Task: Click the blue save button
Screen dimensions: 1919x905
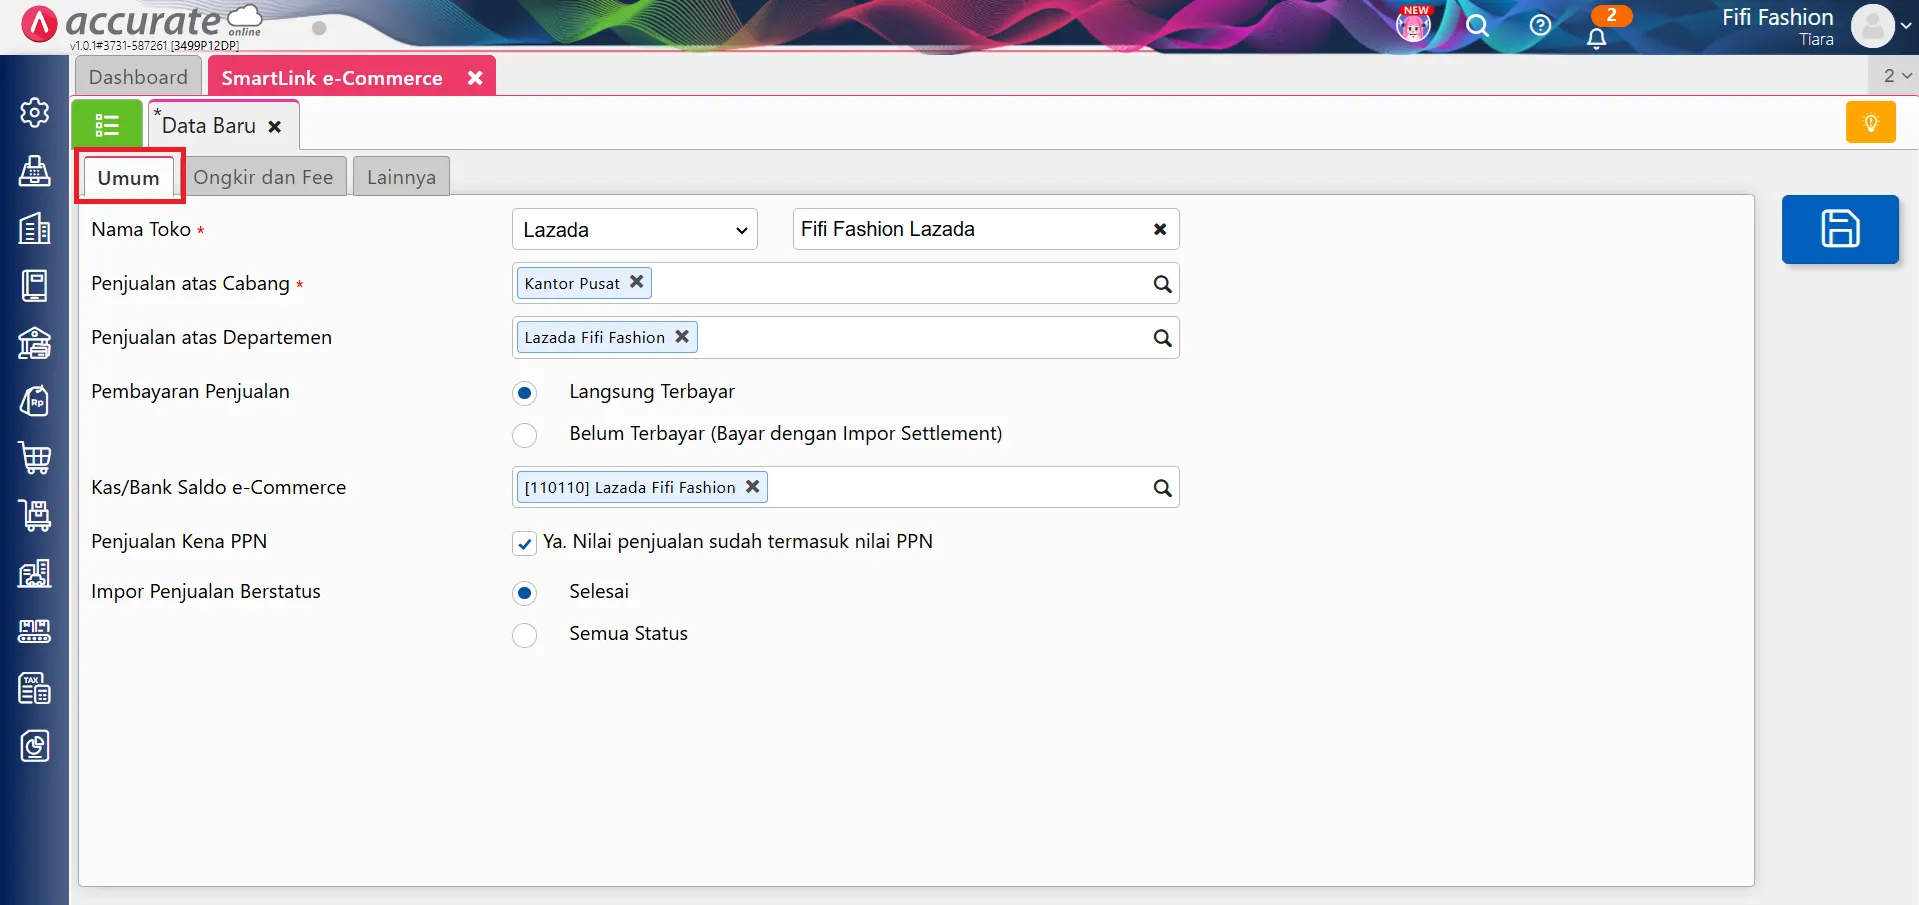Action: click(1839, 229)
